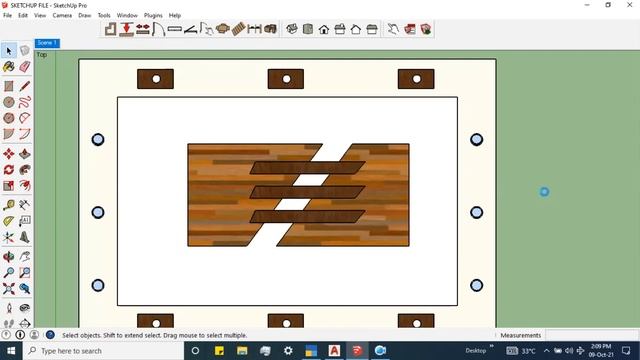Choose the Look Around eye tool

coord(24,308)
